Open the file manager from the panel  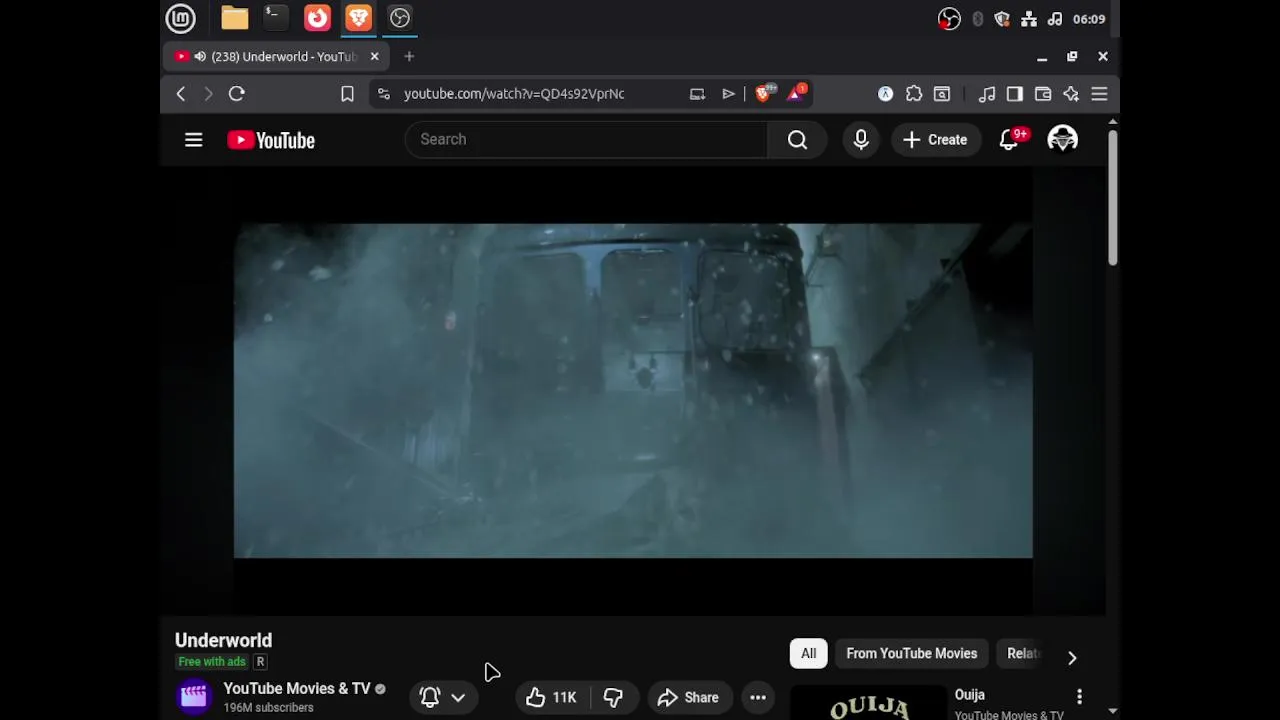pyautogui.click(x=235, y=18)
